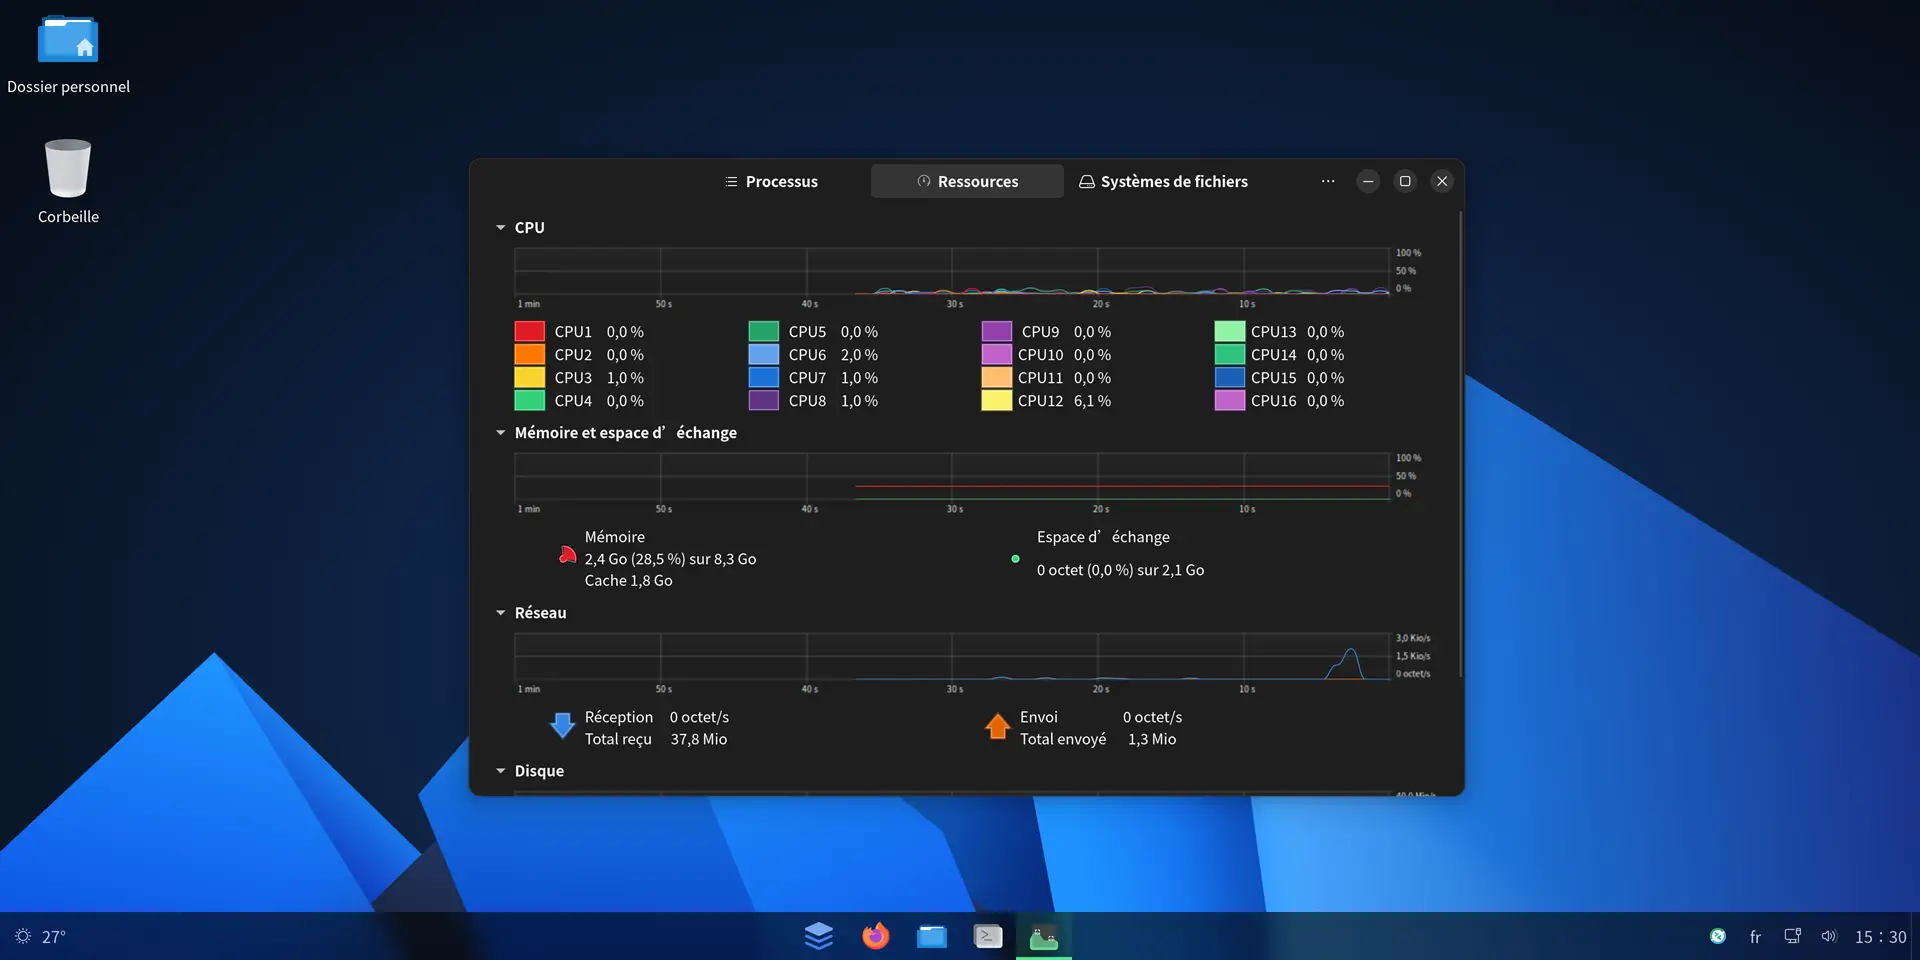Open the terminal from the taskbar

pyautogui.click(x=988, y=936)
